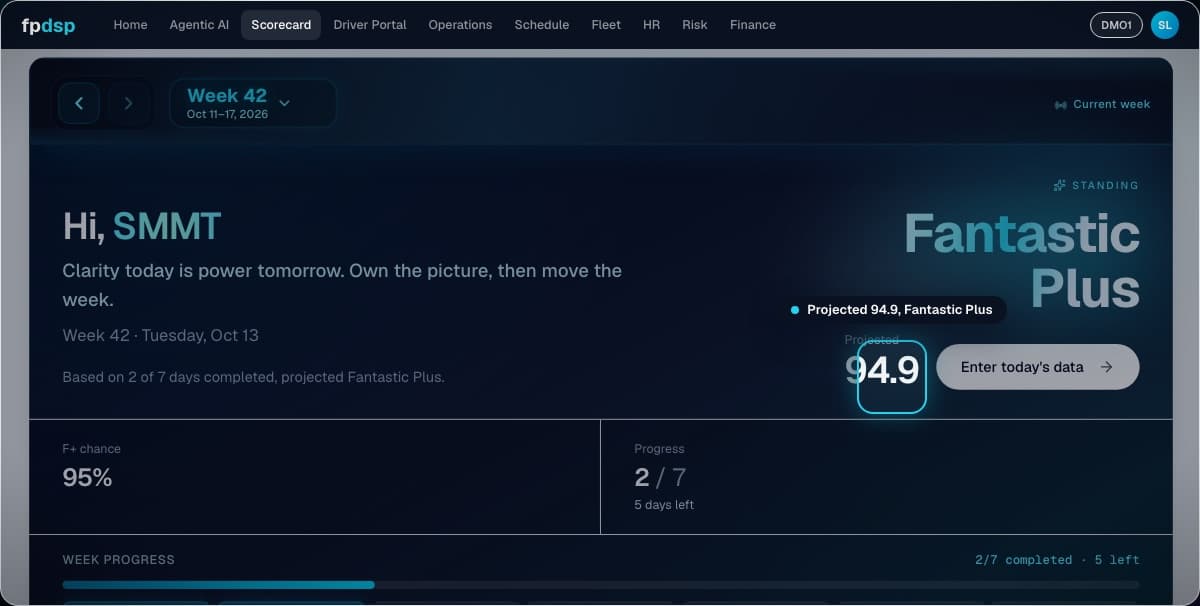Image resolution: width=1200 pixels, height=606 pixels.
Task: Open the SL user avatar
Action: point(1165,25)
